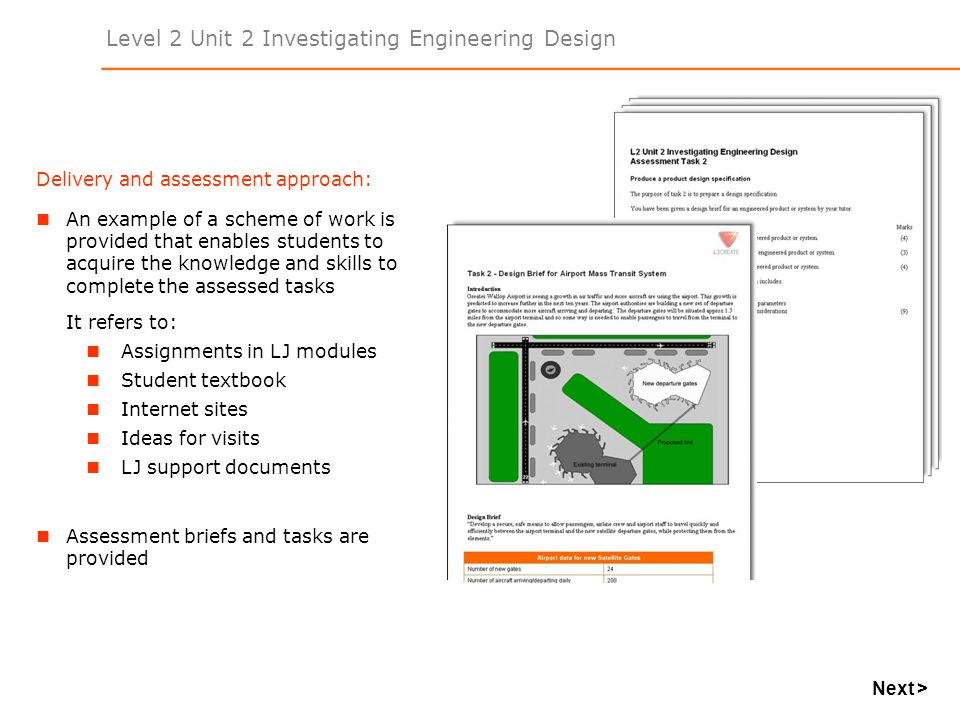Image resolution: width=960 pixels, height=720 pixels.
Task: Click the 'Design Brief' subheading in the document
Action: [x=484, y=517]
